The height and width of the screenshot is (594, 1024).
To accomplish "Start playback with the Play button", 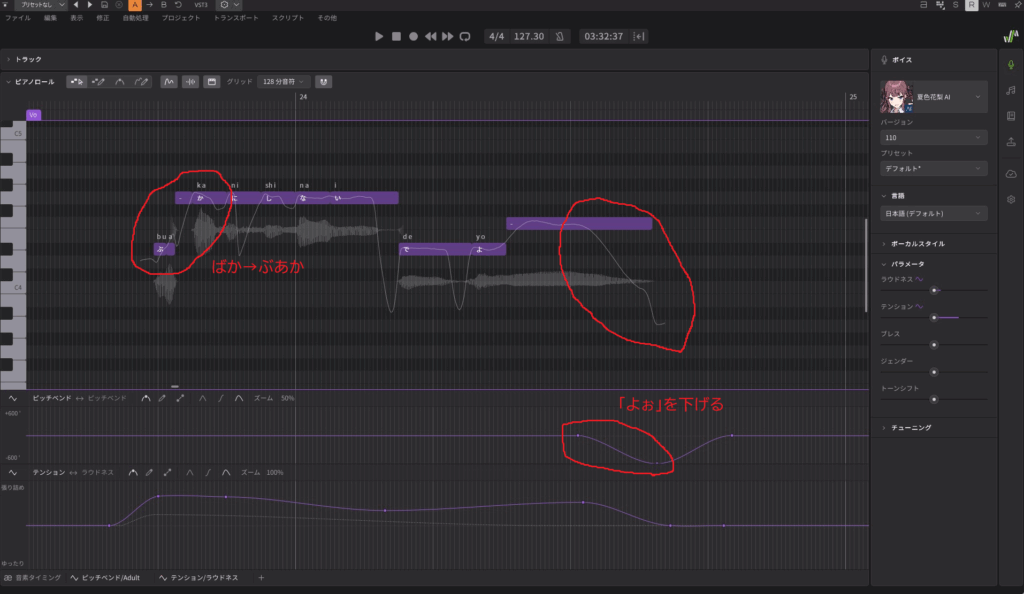I will (x=379, y=37).
